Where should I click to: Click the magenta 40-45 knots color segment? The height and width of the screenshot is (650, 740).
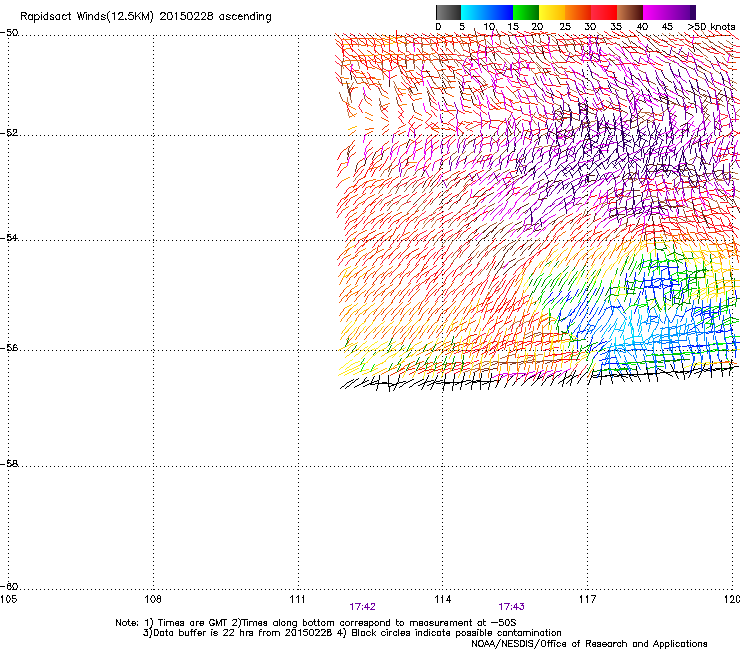pyautogui.click(x=656, y=12)
